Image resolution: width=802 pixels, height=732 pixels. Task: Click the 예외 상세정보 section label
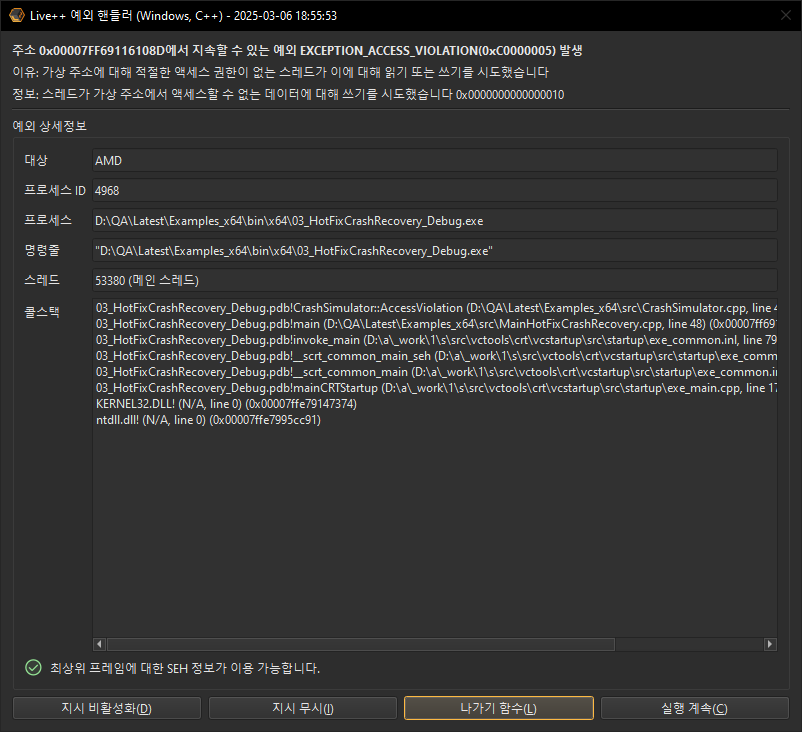pos(50,126)
